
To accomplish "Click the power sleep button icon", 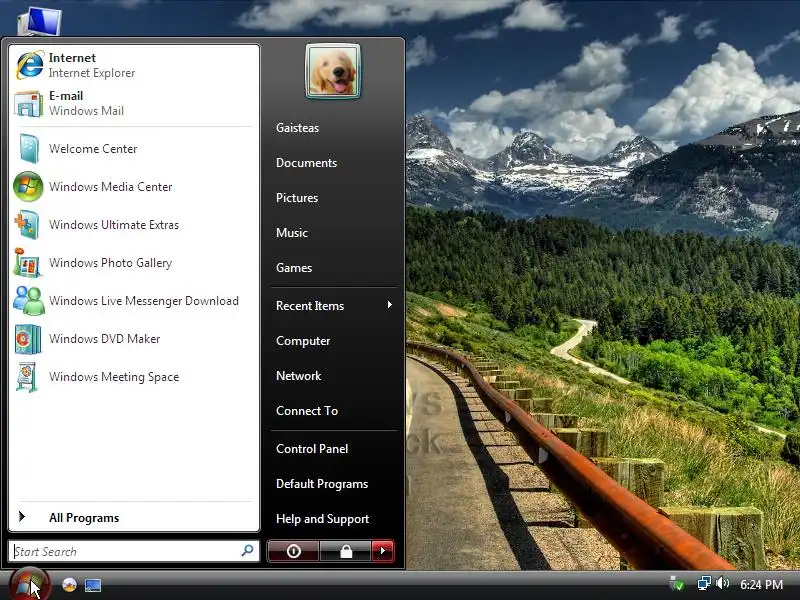I will coord(293,551).
